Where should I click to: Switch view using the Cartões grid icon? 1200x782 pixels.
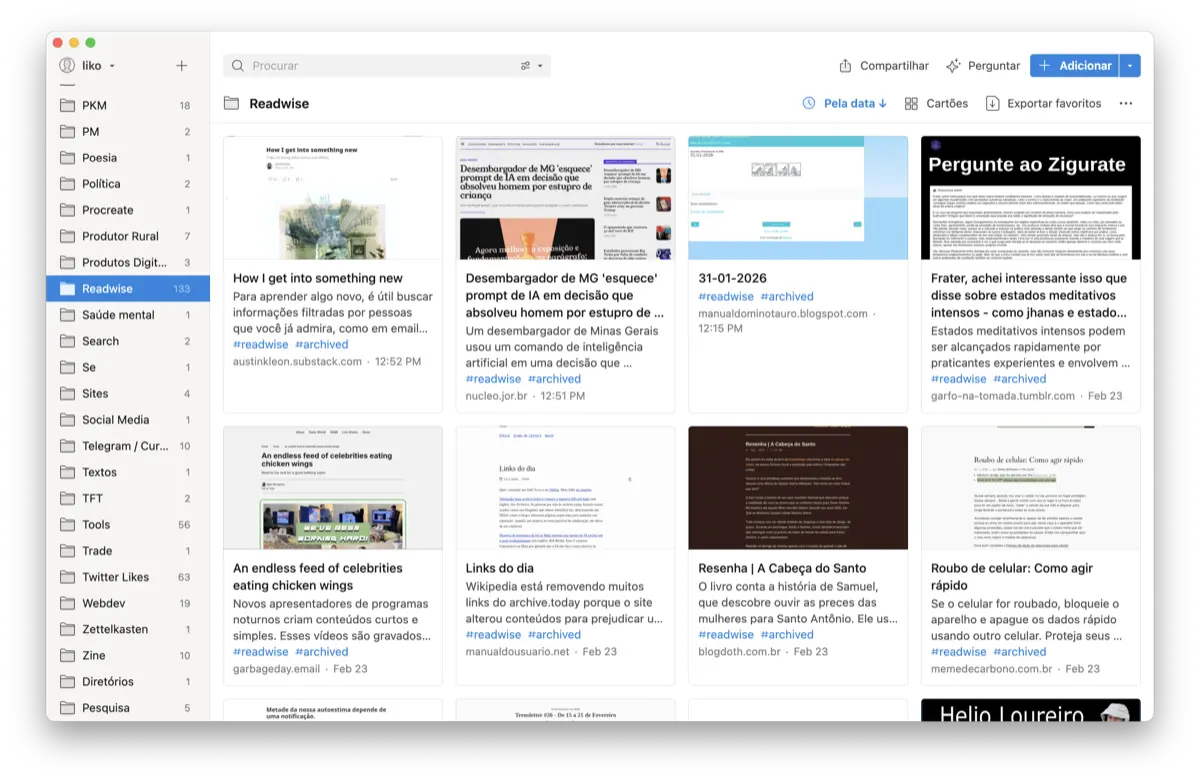click(x=913, y=102)
